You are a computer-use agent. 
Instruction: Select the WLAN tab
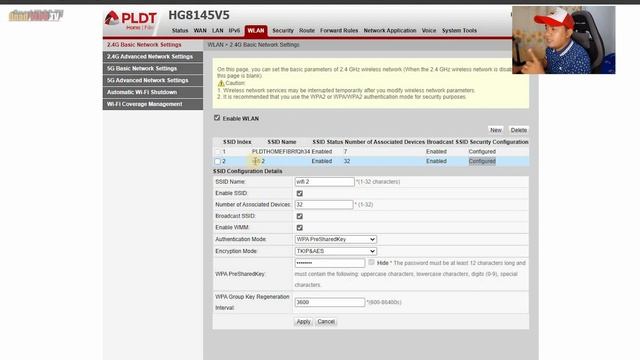pyautogui.click(x=256, y=31)
